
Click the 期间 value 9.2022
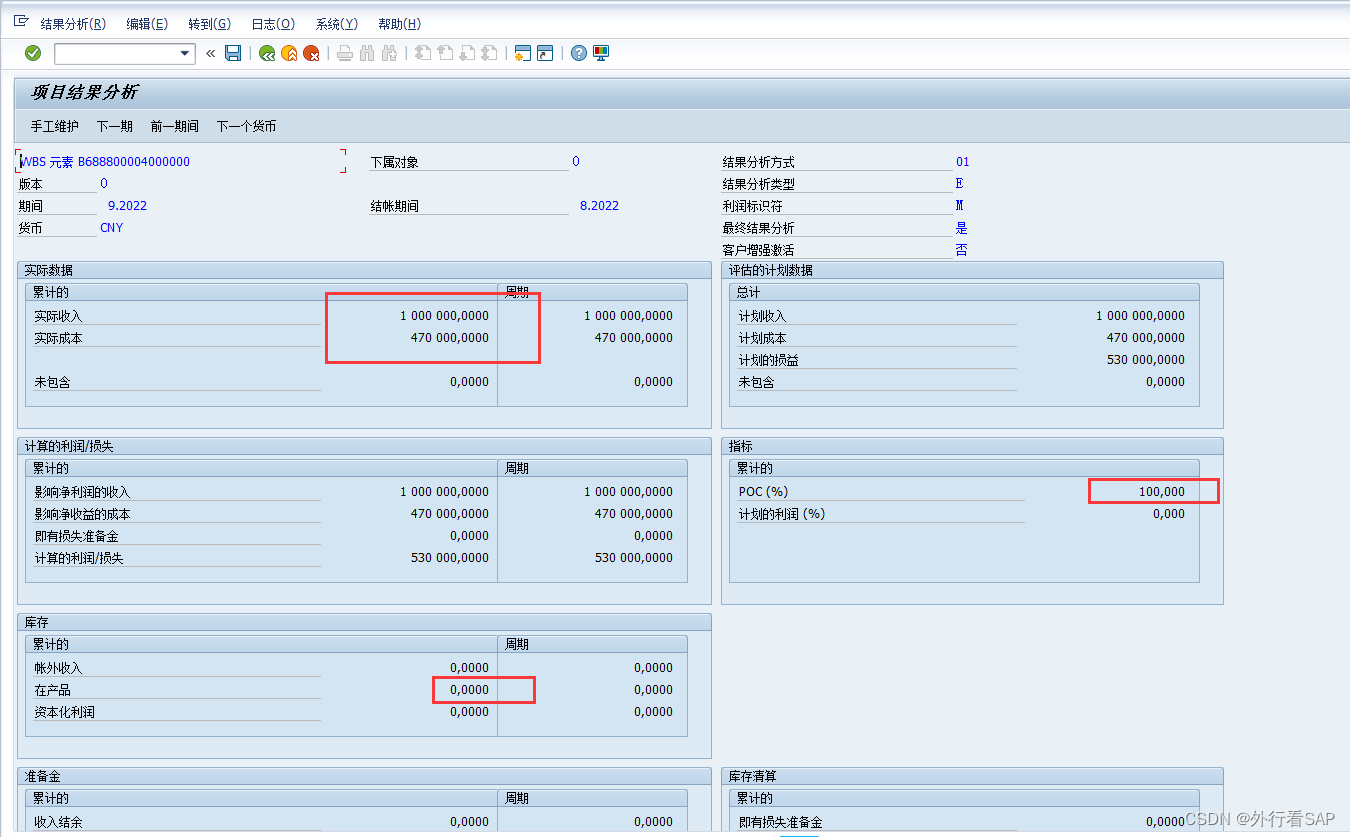point(127,206)
